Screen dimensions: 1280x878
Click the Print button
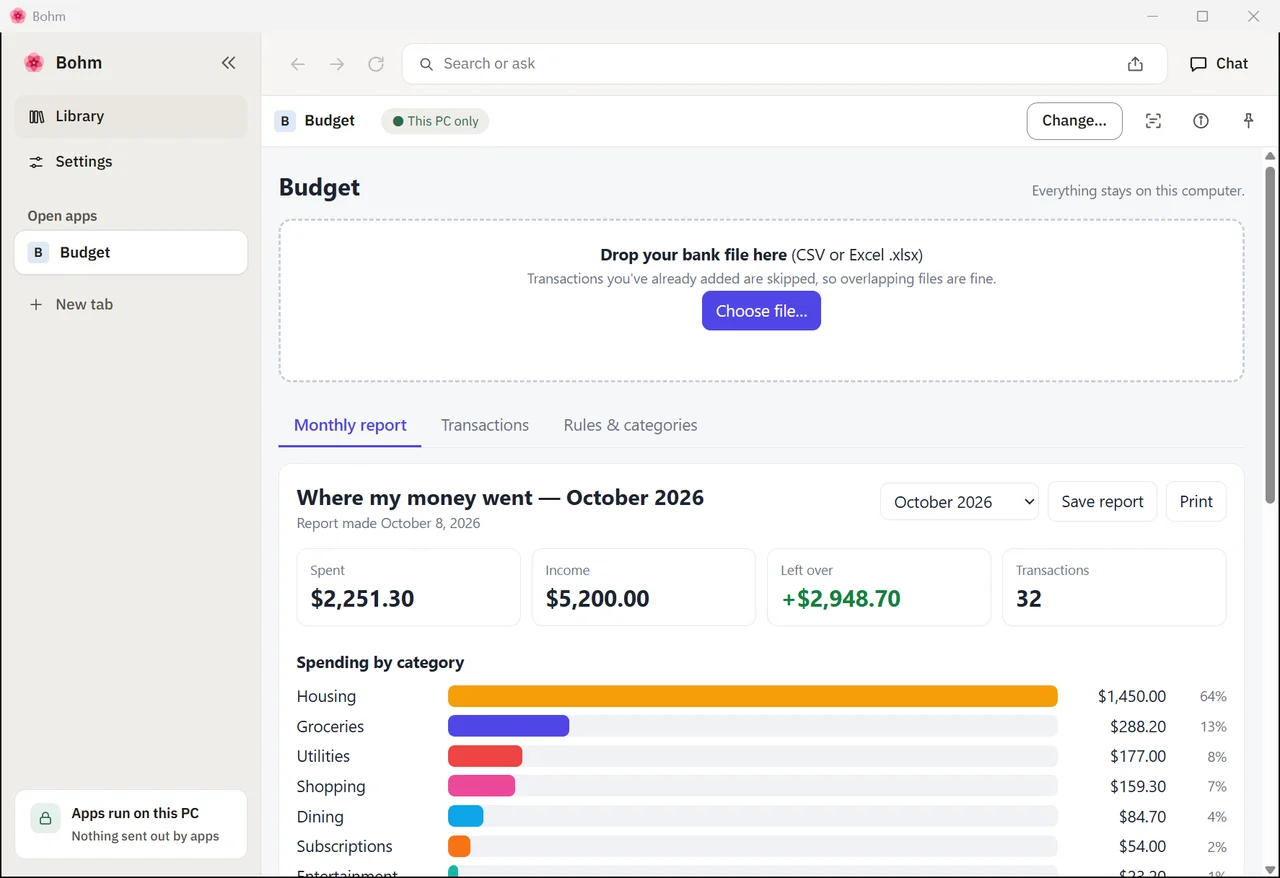(1196, 502)
